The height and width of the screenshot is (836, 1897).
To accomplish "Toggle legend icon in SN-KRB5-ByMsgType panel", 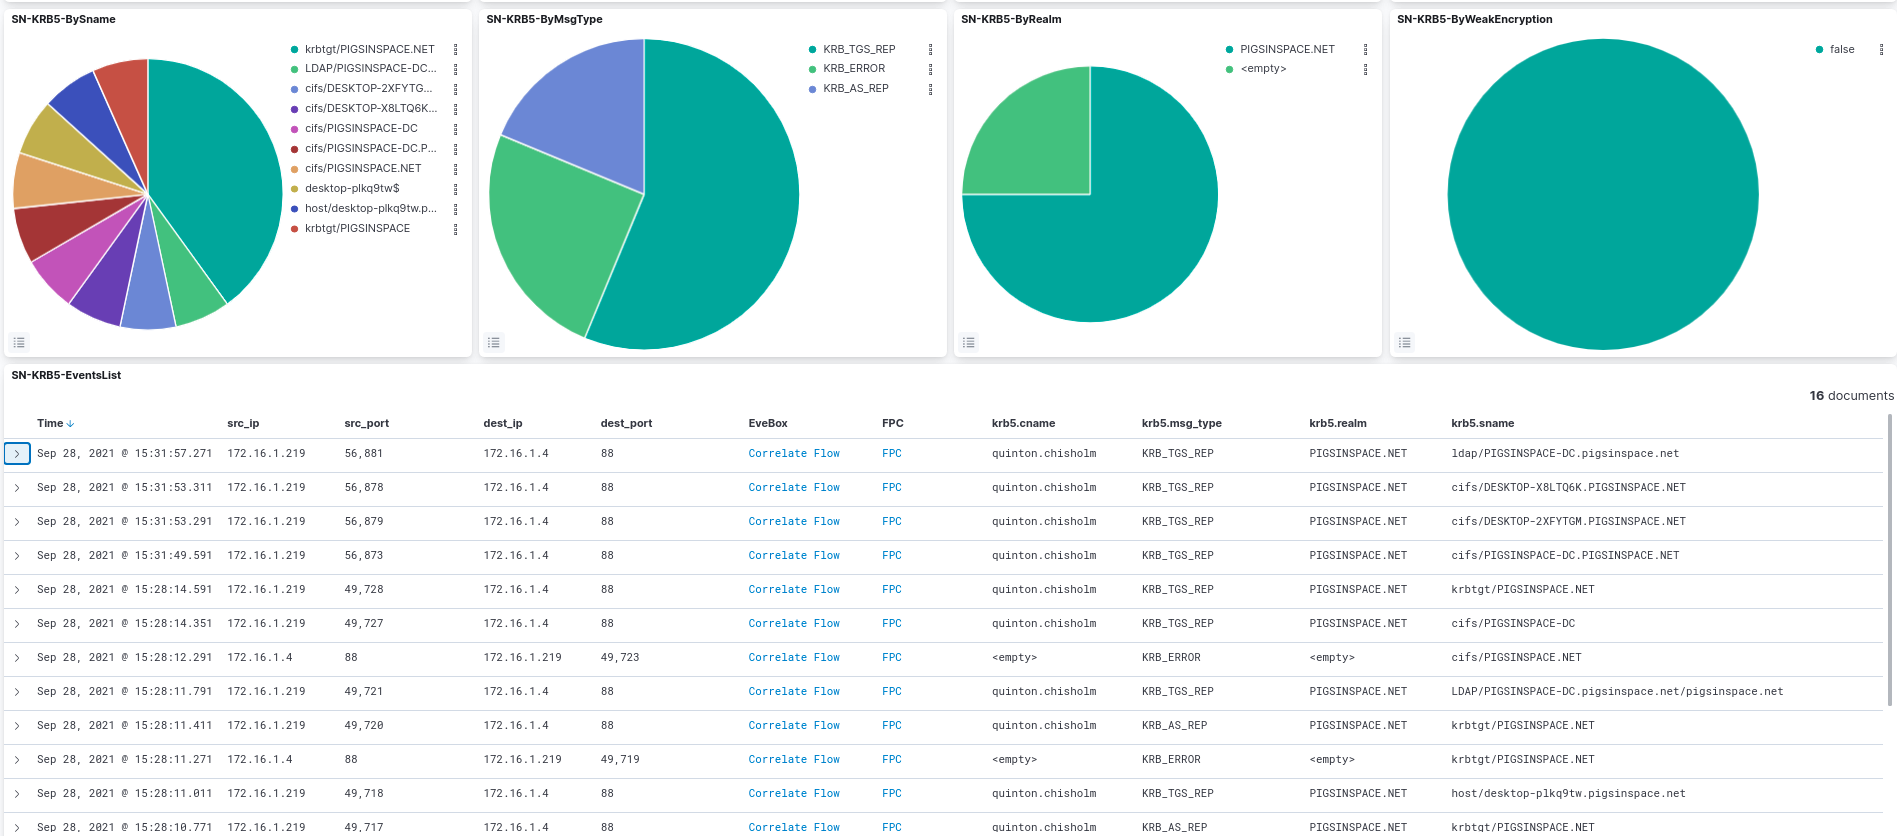I will (494, 342).
